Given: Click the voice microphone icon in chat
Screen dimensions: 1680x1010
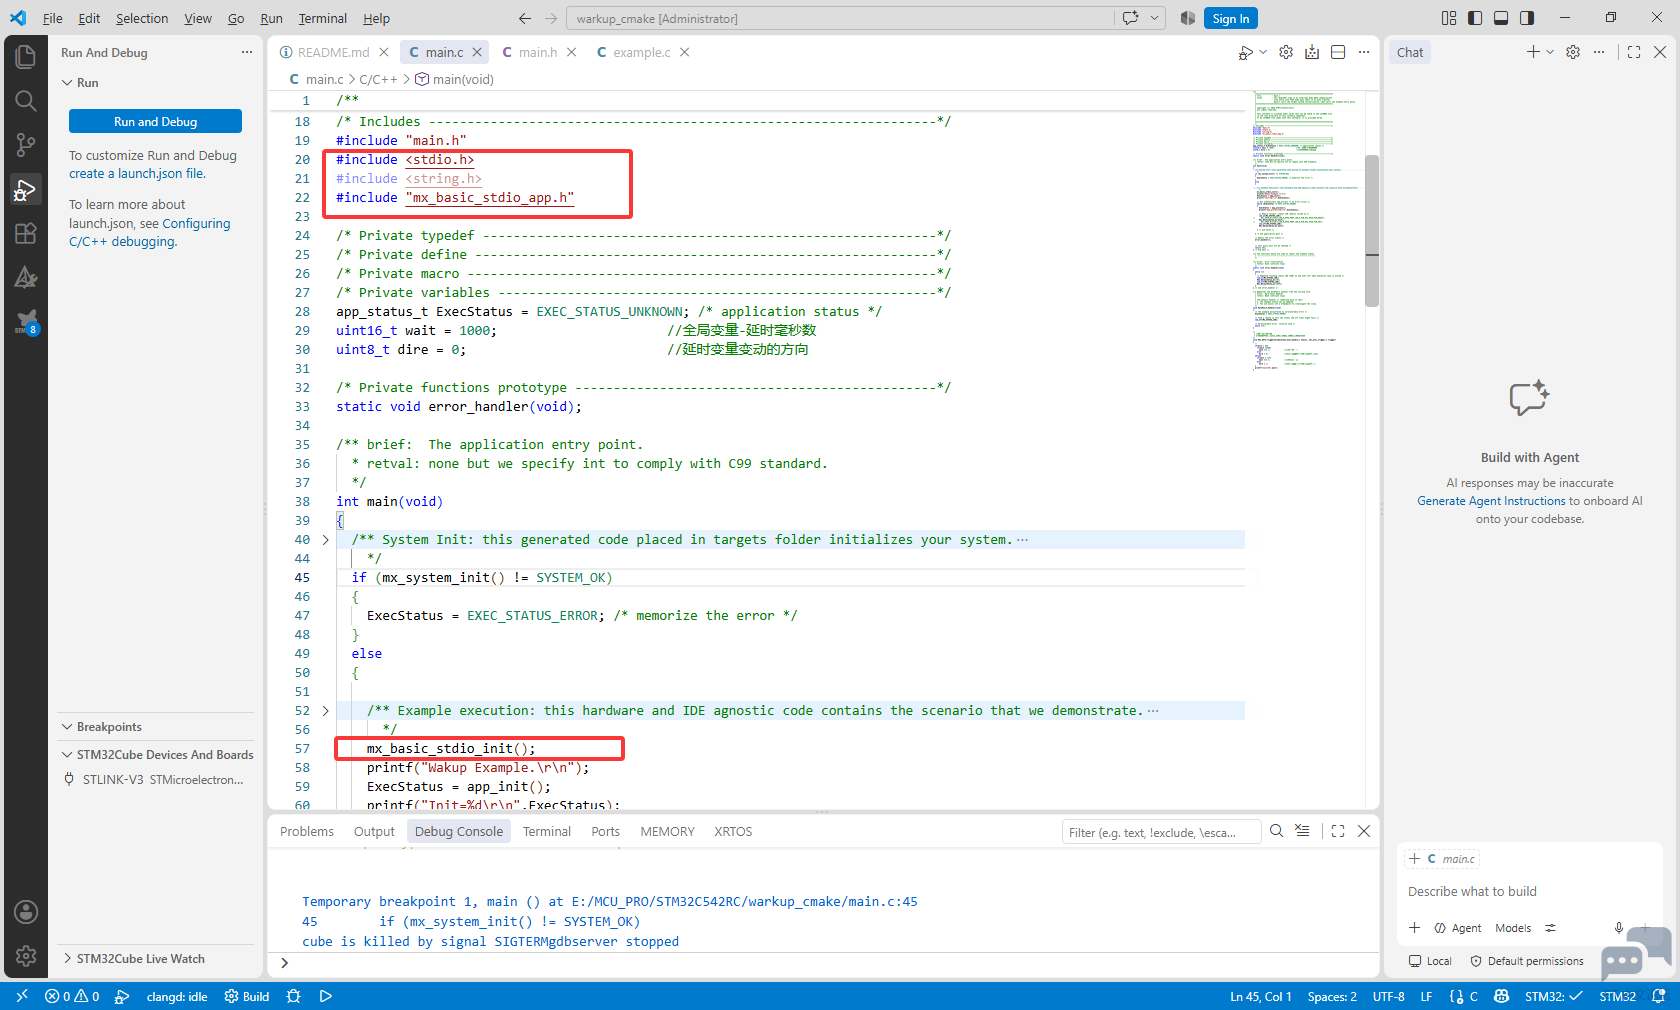Looking at the screenshot, I should coord(1619,928).
